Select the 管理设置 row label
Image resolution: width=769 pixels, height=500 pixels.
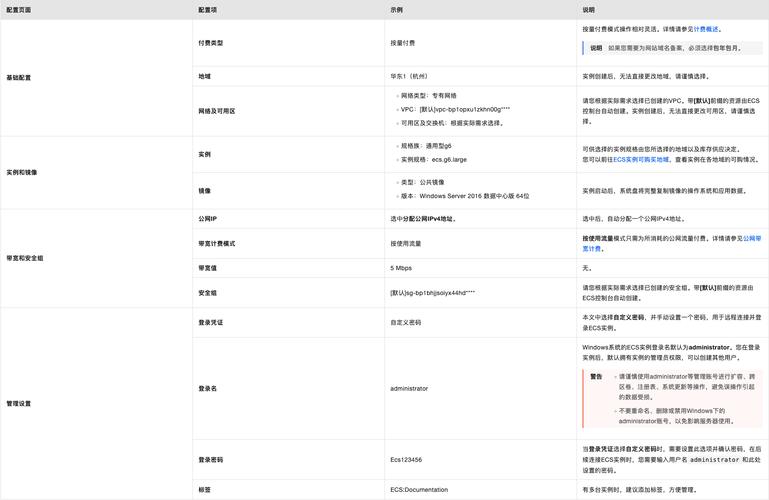coord(19,403)
